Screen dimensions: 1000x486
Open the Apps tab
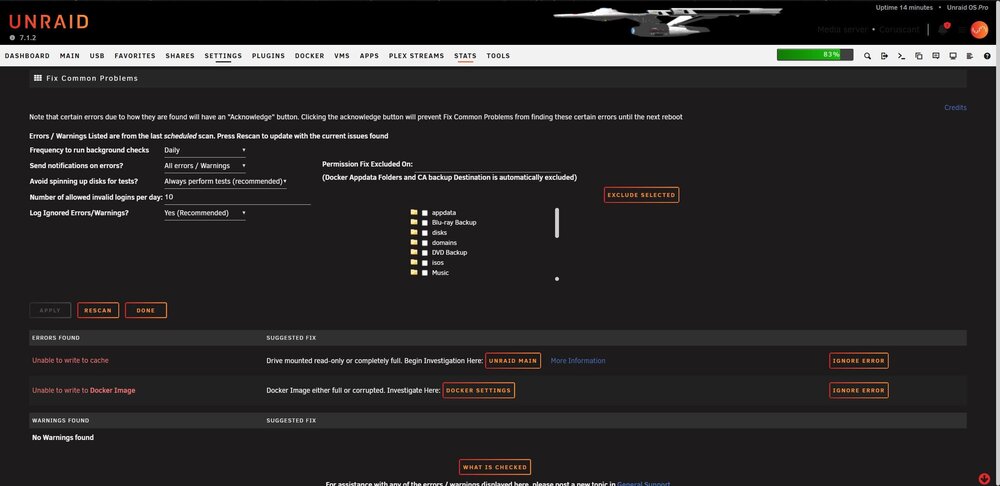pyautogui.click(x=369, y=56)
